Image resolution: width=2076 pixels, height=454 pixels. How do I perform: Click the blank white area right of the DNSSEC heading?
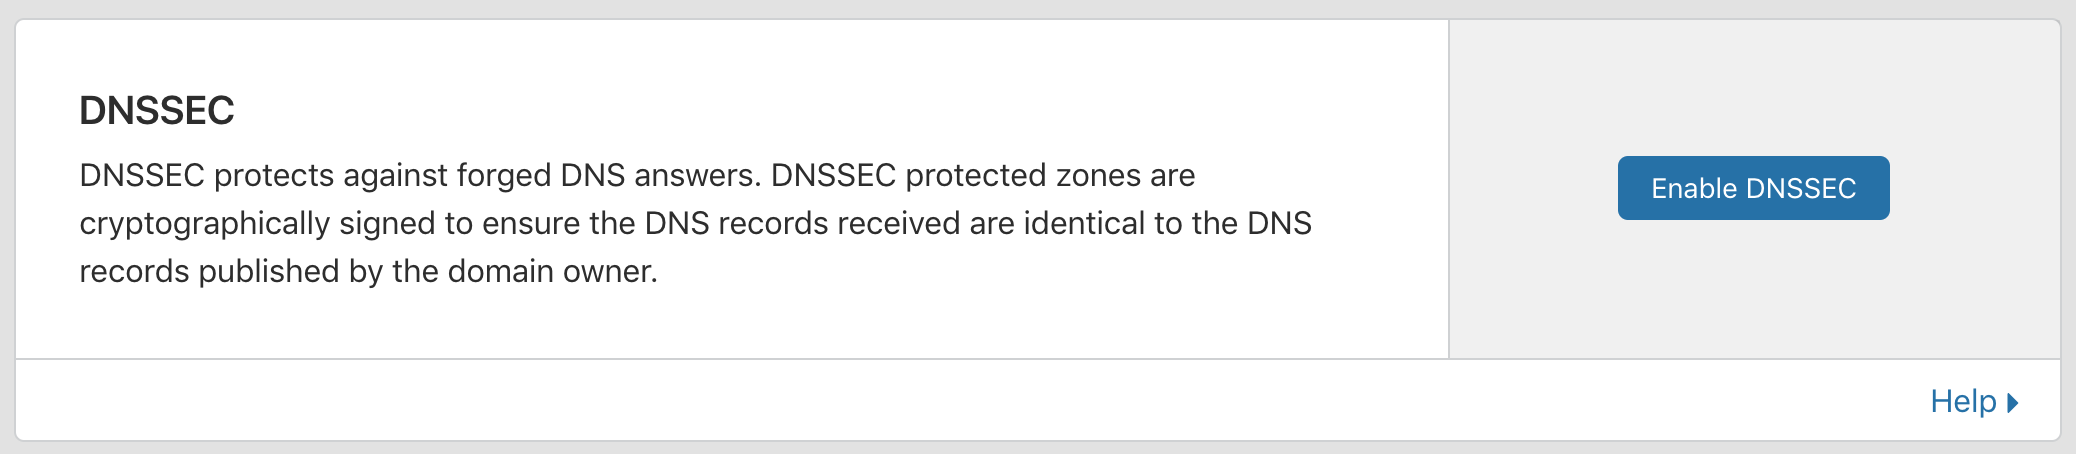tap(800, 110)
